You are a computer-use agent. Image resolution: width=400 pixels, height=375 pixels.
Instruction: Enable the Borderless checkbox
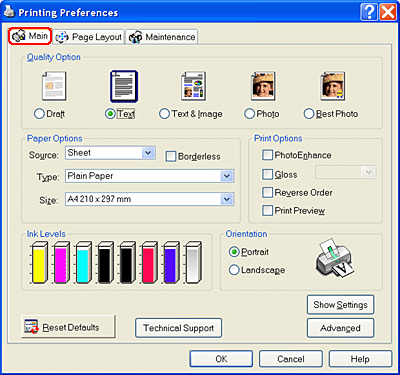pos(171,156)
